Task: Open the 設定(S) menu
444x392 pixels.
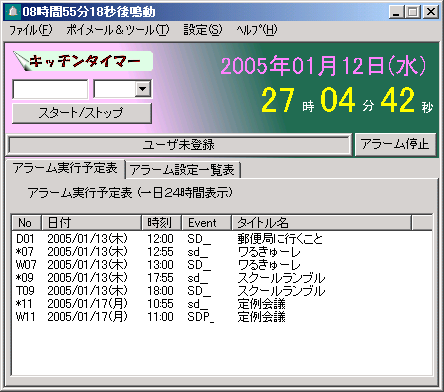Action: pos(203,30)
